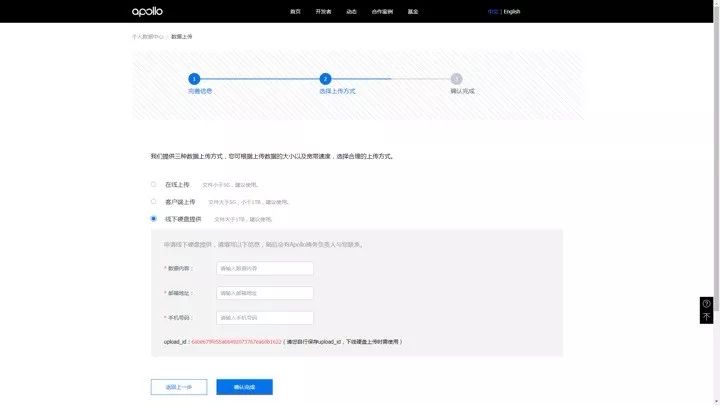Click the Apollo logo
This screenshot has height=405, width=720.
tap(147, 11)
